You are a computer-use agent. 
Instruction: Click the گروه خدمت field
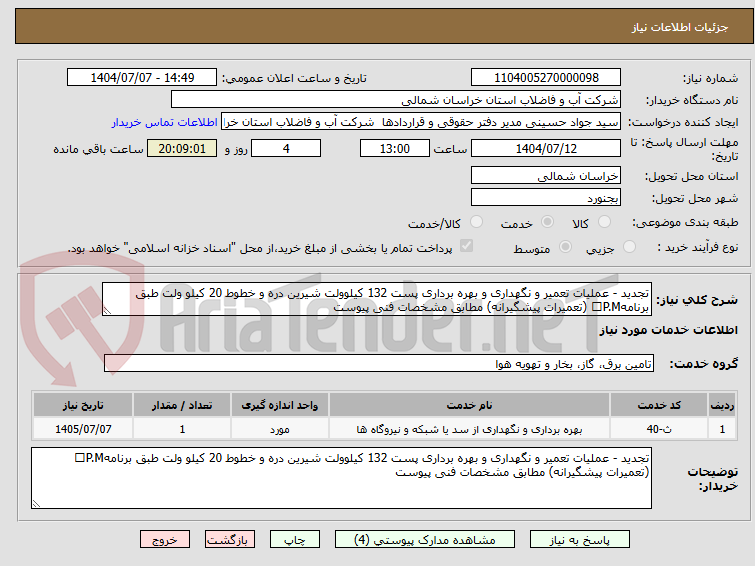pos(379,364)
